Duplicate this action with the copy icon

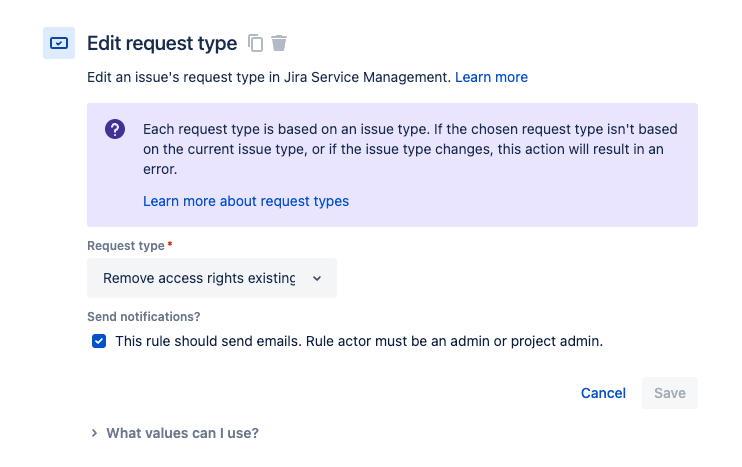tap(256, 43)
